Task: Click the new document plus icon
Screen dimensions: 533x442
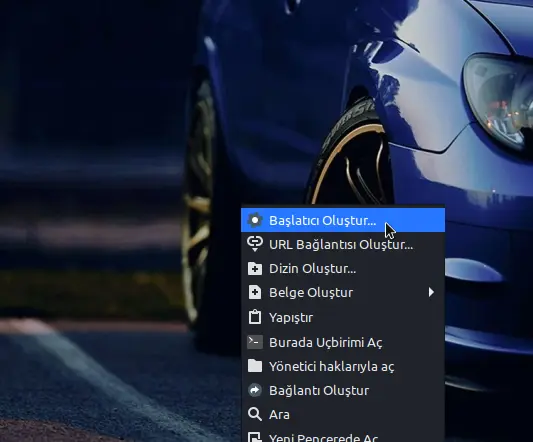Action: 255,293
